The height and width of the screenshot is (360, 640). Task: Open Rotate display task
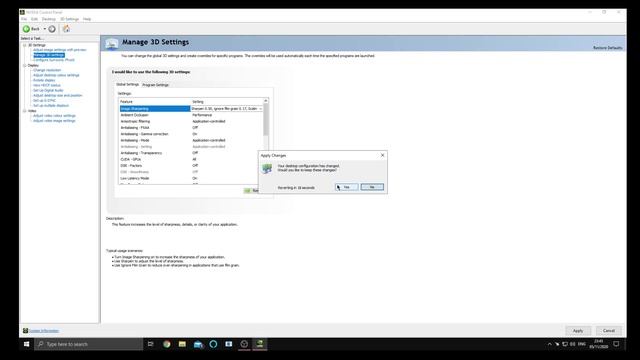(x=44, y=80)
